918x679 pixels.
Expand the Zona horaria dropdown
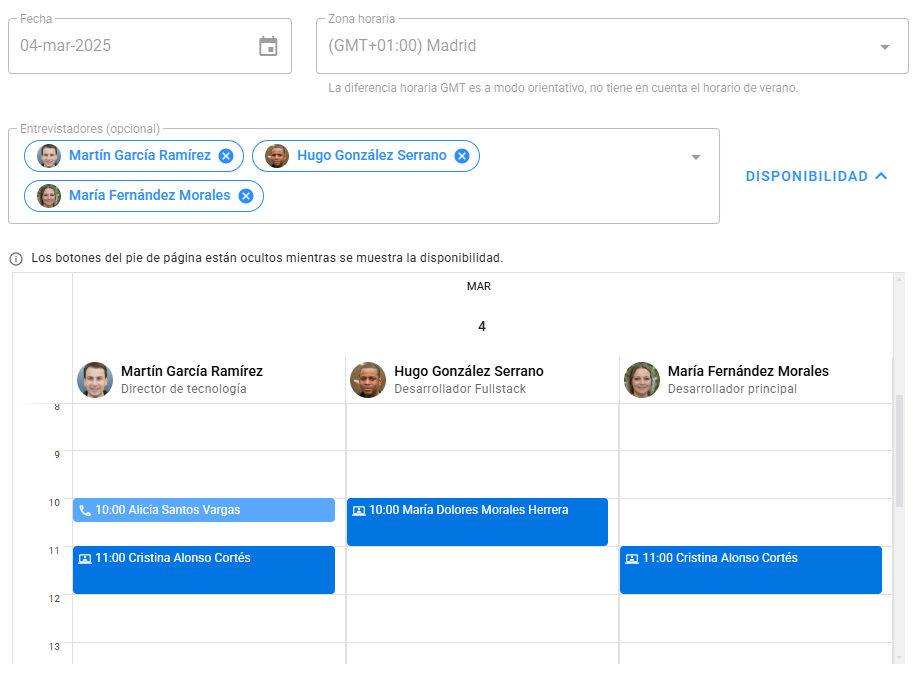point(884,47)
